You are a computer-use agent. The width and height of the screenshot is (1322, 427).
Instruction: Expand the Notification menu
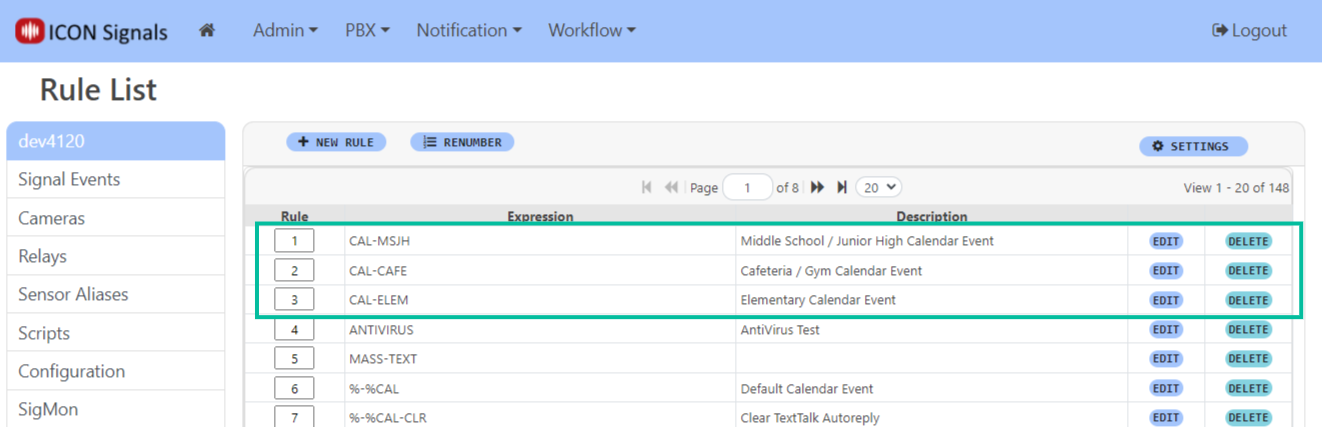coord(469,30)
